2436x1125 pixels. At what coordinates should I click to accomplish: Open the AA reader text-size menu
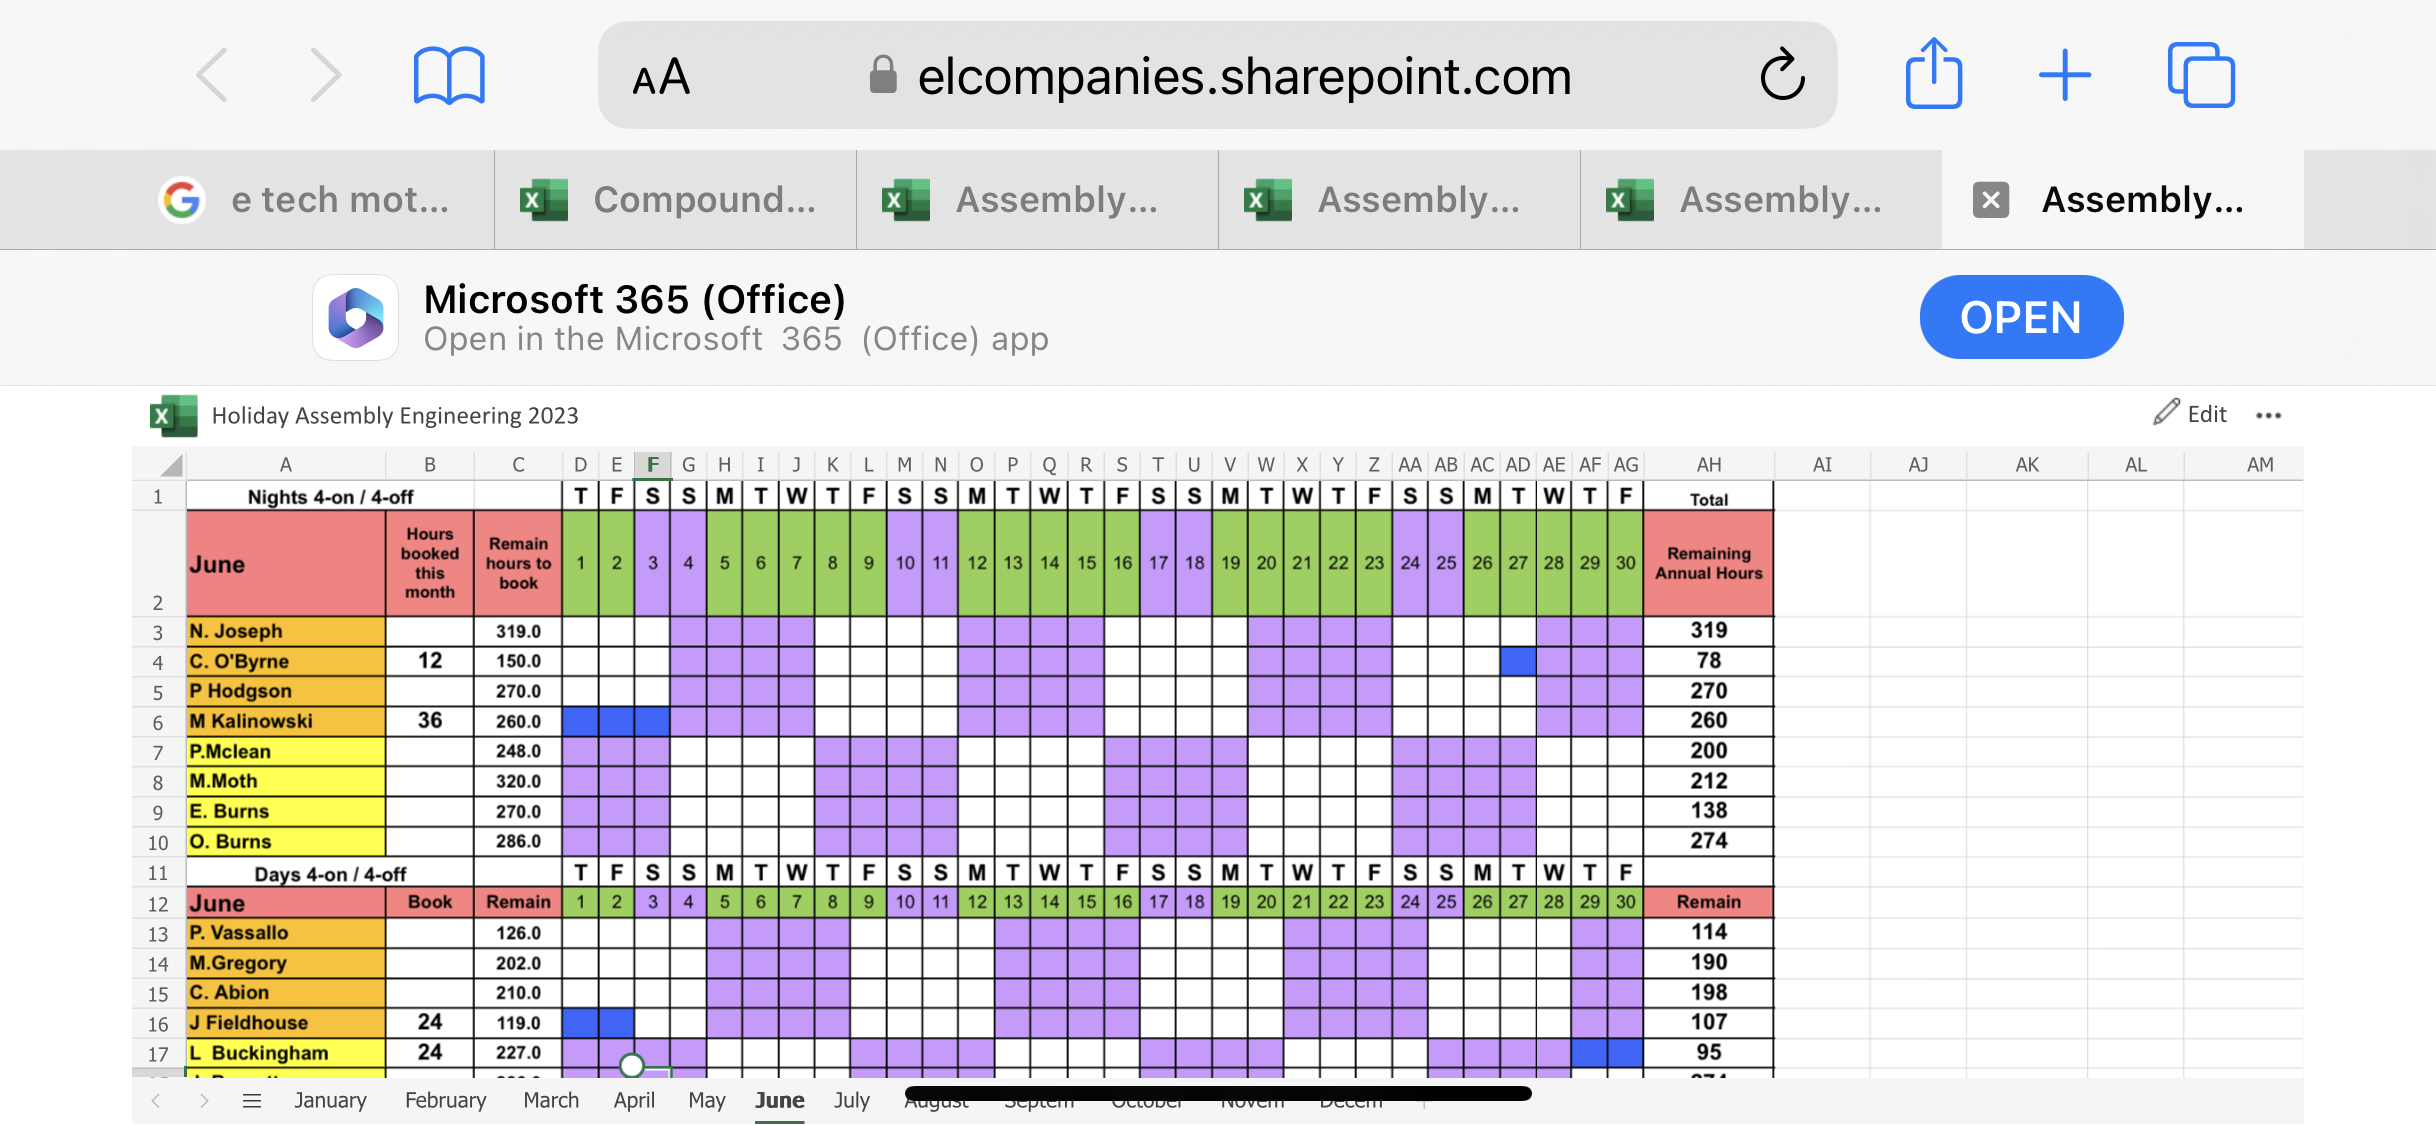click(661, 77)
